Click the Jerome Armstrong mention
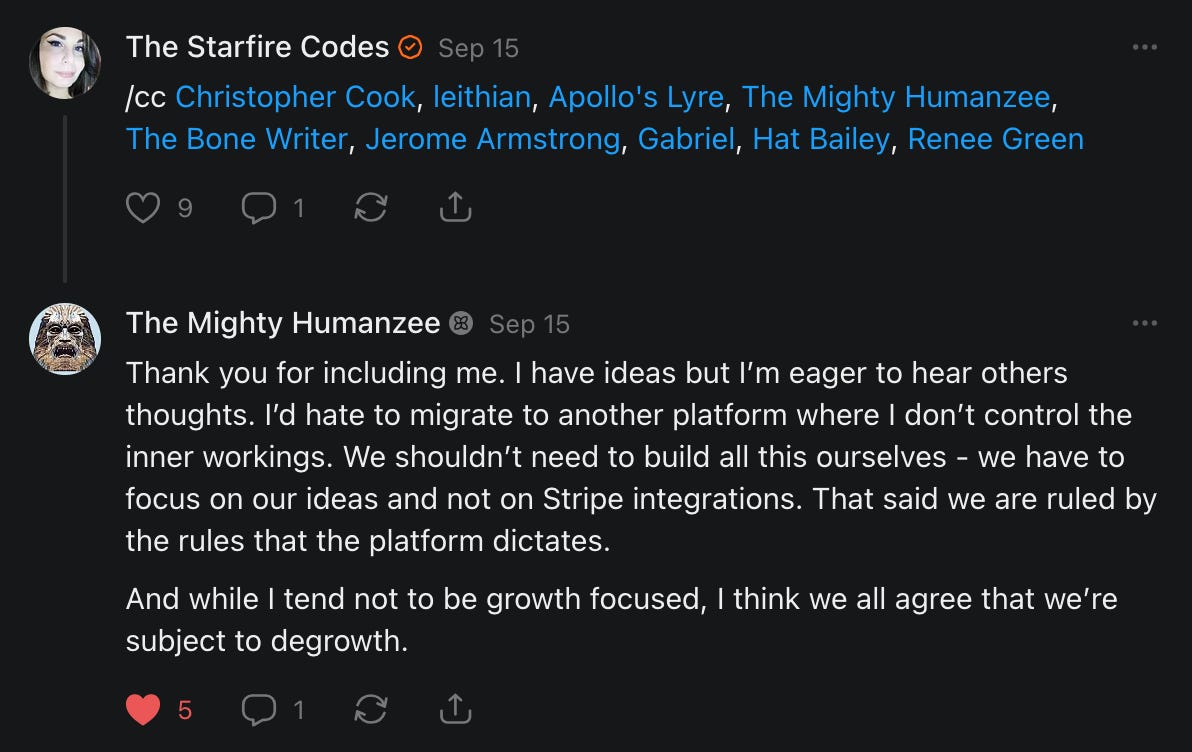This screenshot has height=752, width=1192. coord(492,139)
